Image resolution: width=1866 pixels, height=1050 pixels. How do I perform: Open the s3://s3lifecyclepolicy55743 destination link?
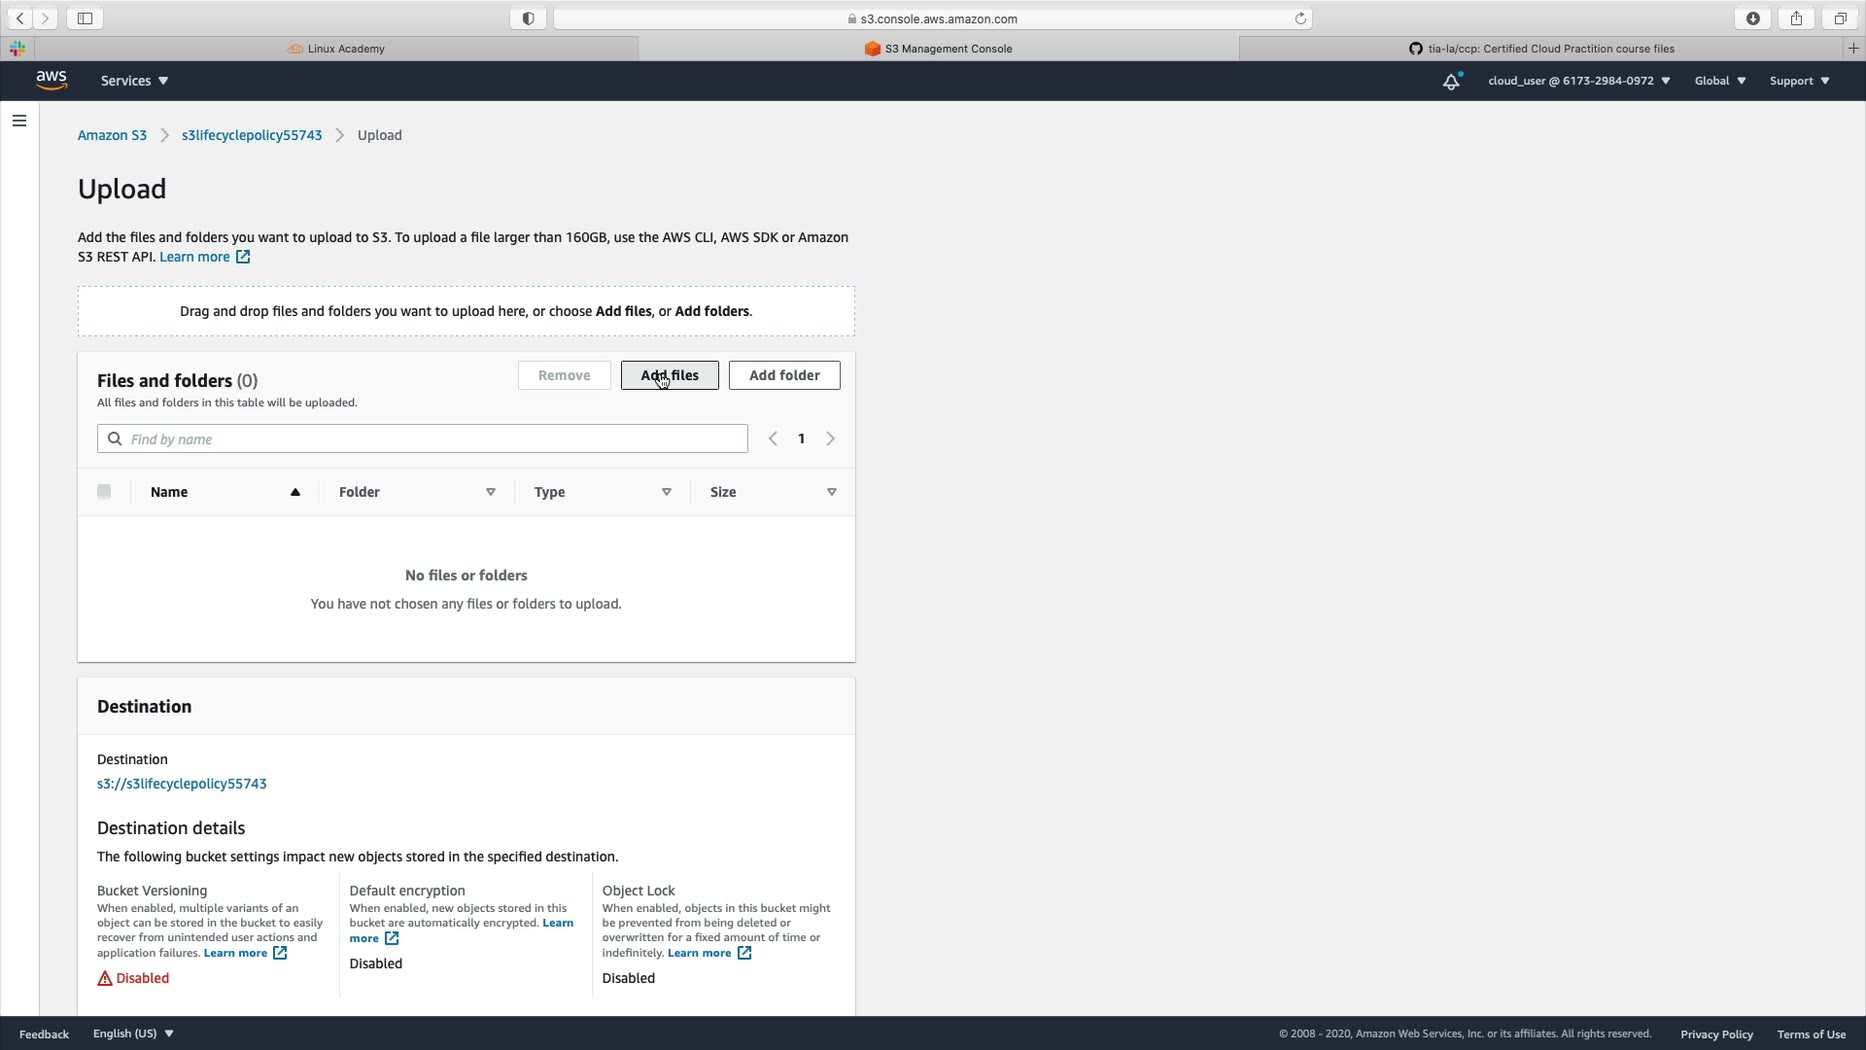click(182, 784)
